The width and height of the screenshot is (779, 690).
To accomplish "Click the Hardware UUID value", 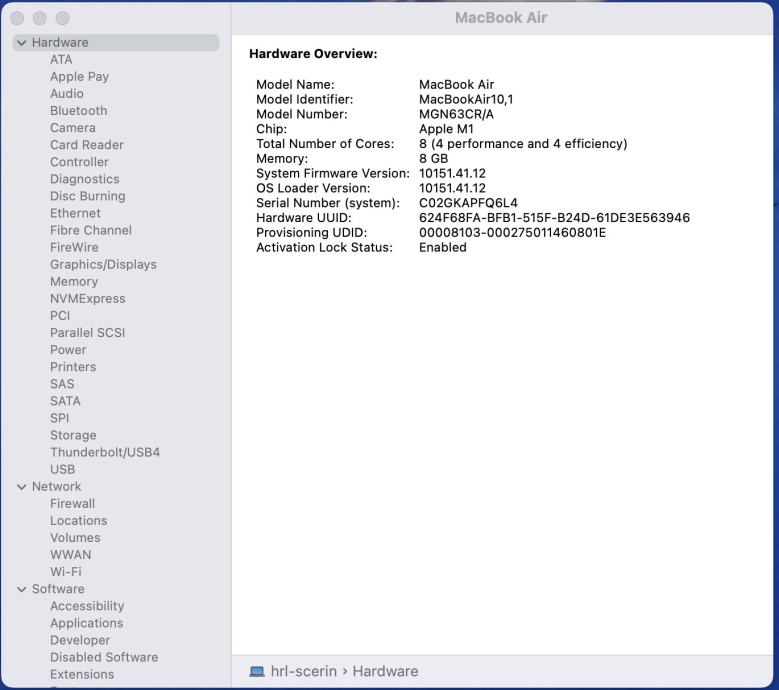I will (554, 218).
